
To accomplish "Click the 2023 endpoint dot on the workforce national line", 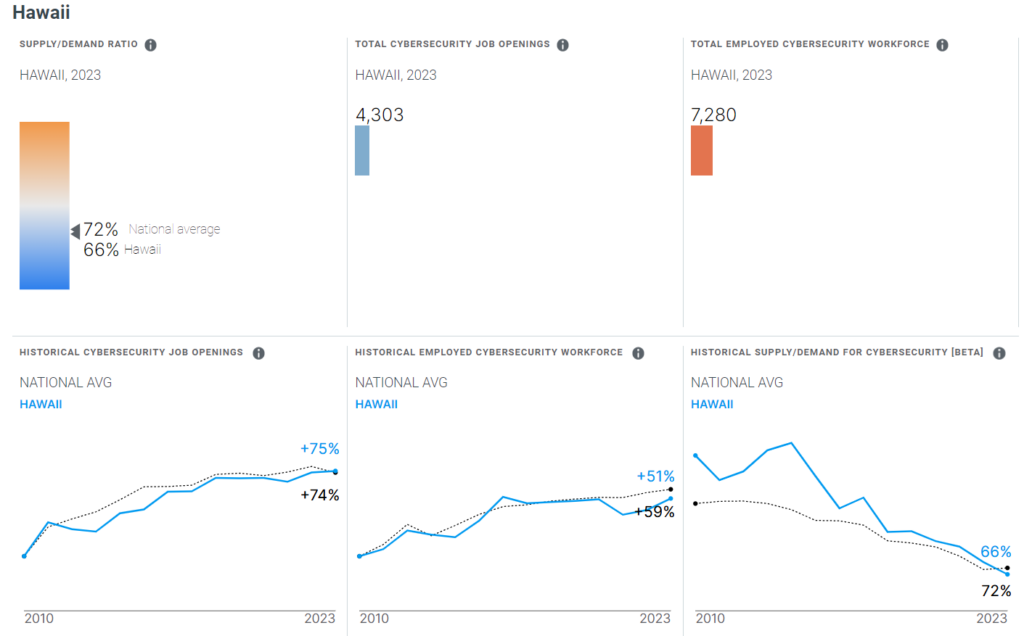I will 671,489.
